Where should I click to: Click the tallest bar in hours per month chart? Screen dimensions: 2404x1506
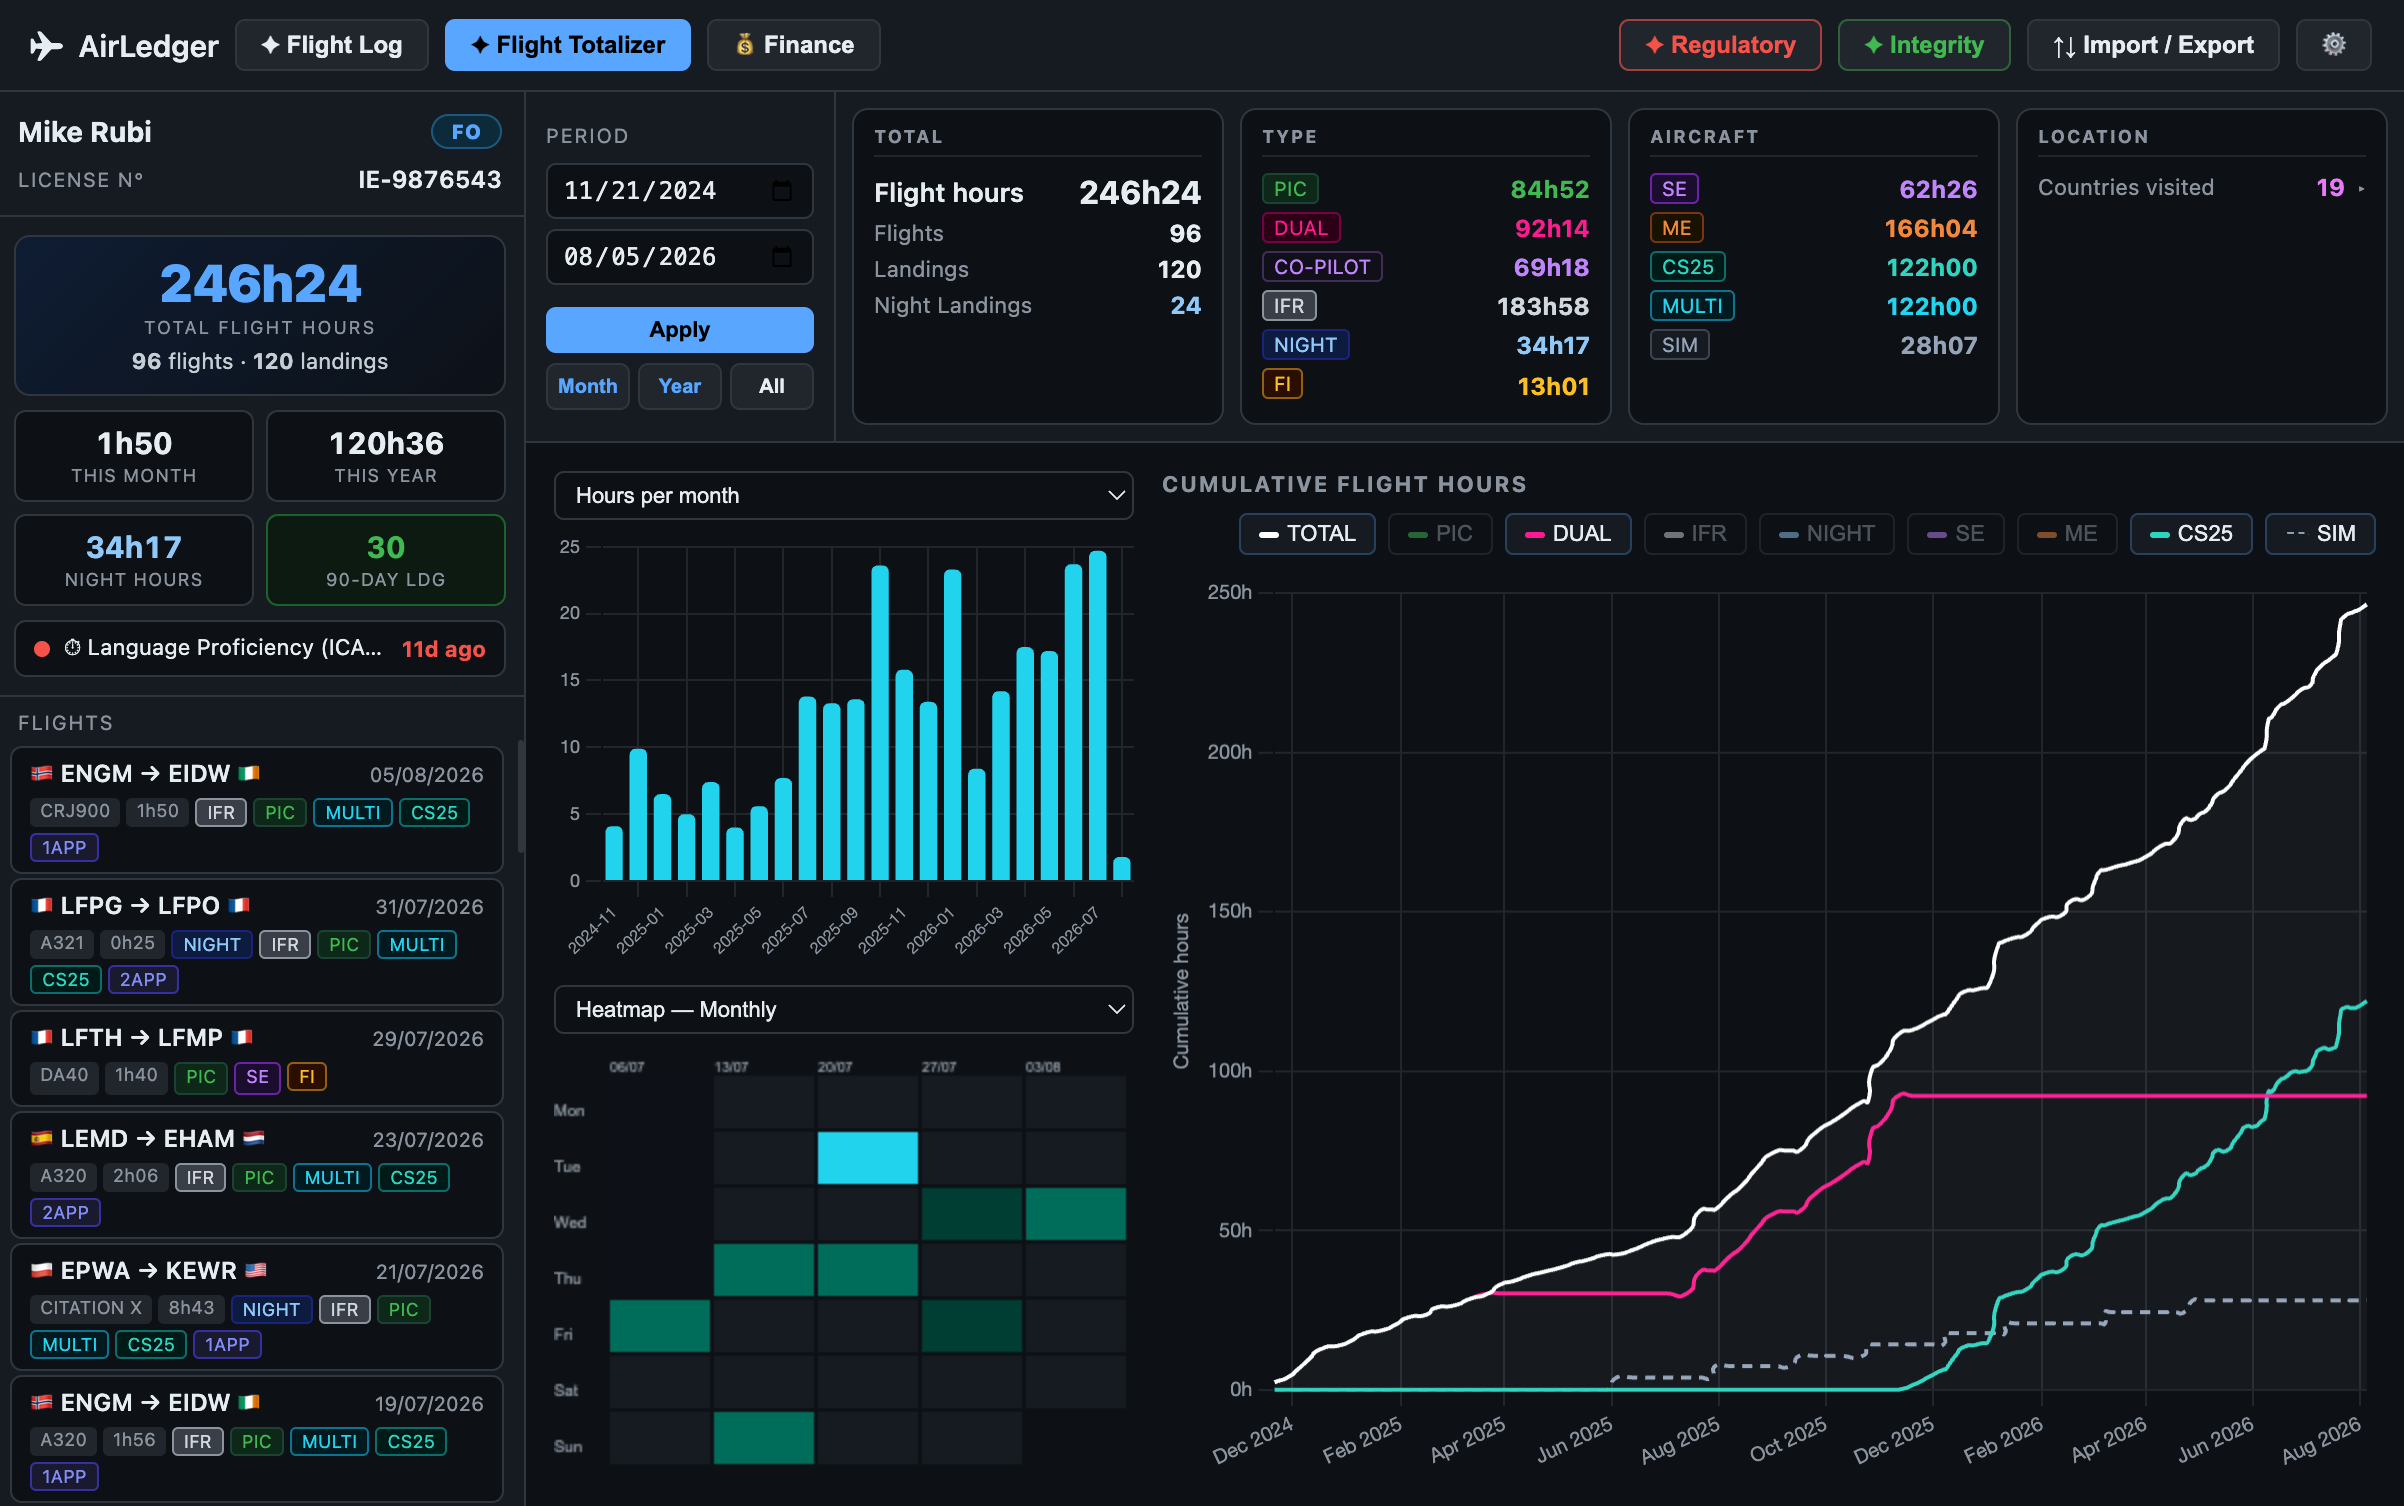click(x=1097, y=715)
